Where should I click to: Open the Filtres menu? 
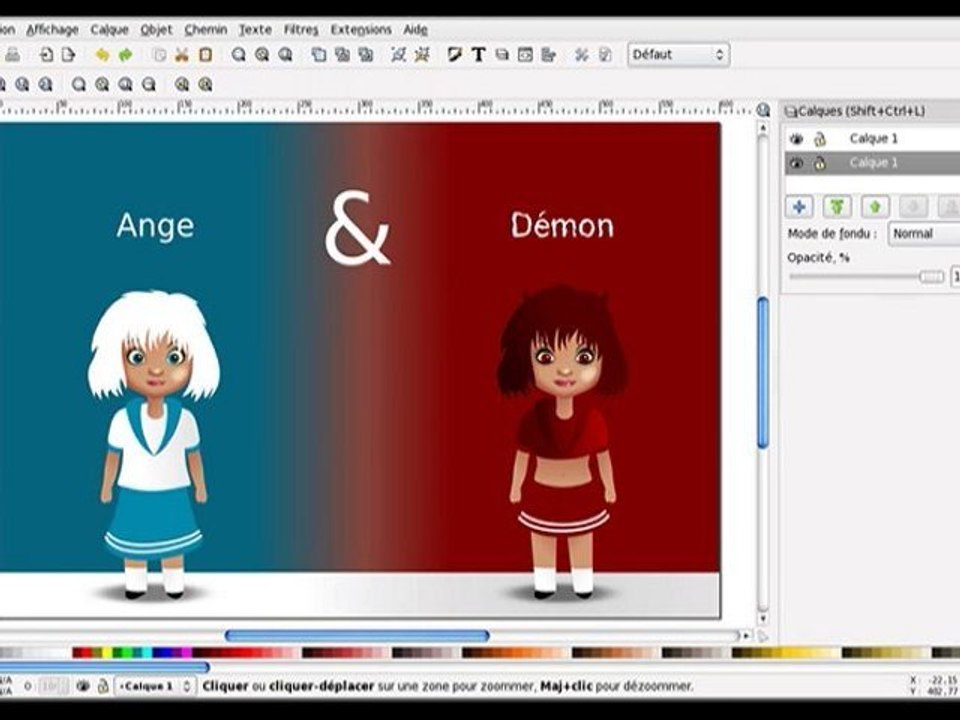(301, 29)
